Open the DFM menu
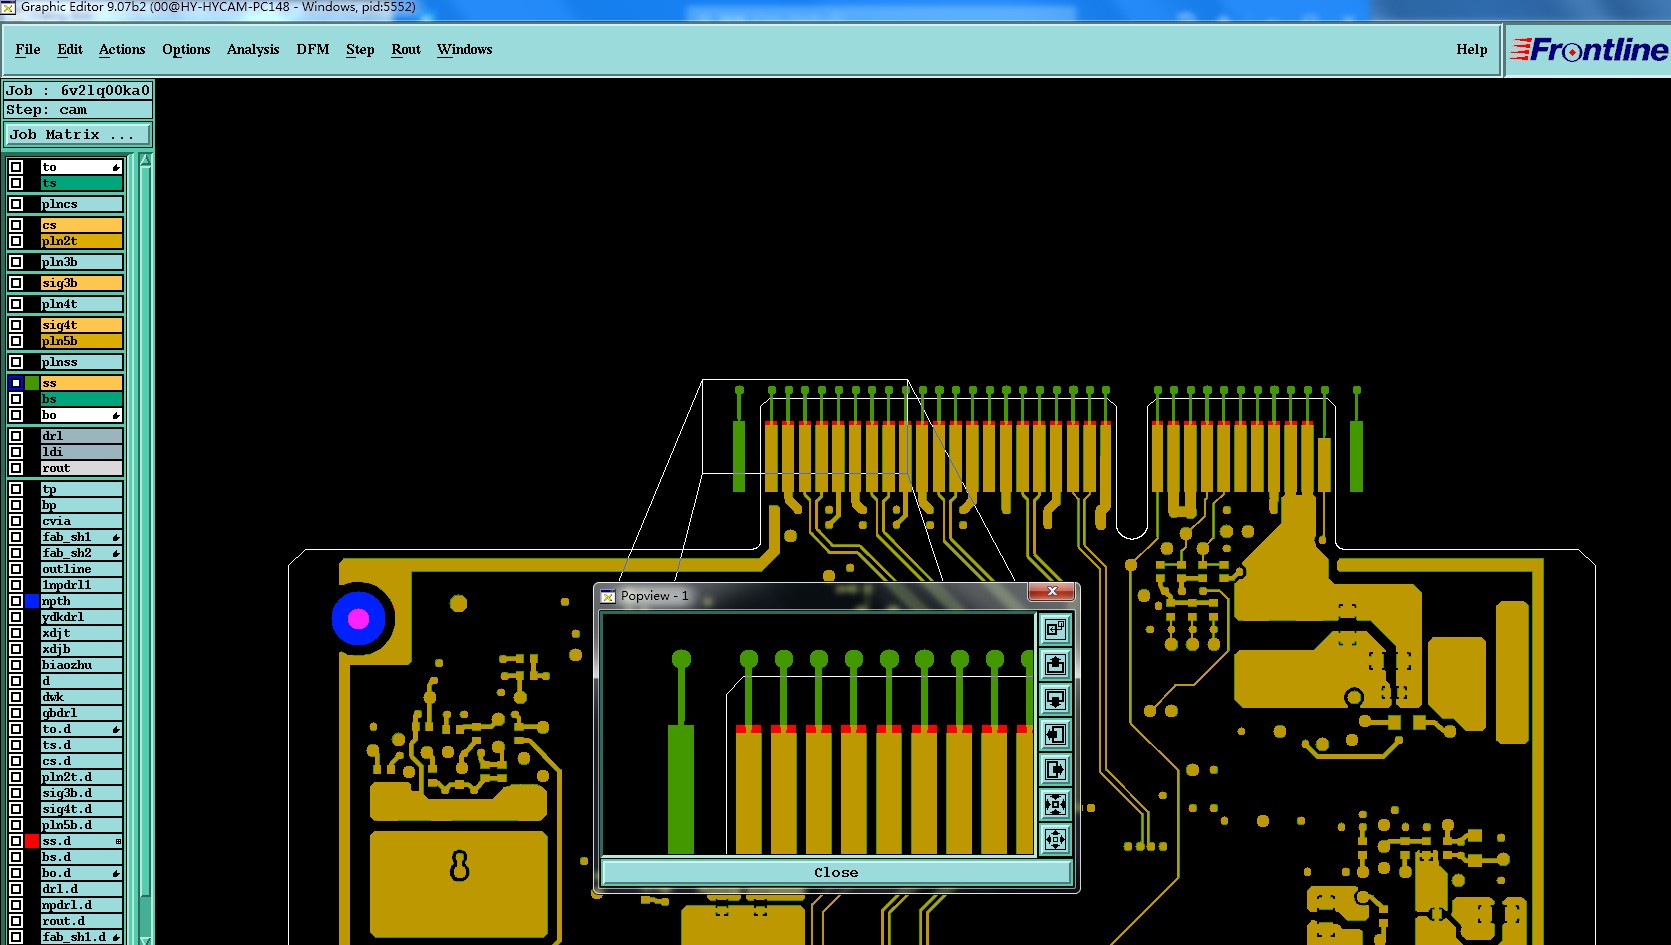 313,49
